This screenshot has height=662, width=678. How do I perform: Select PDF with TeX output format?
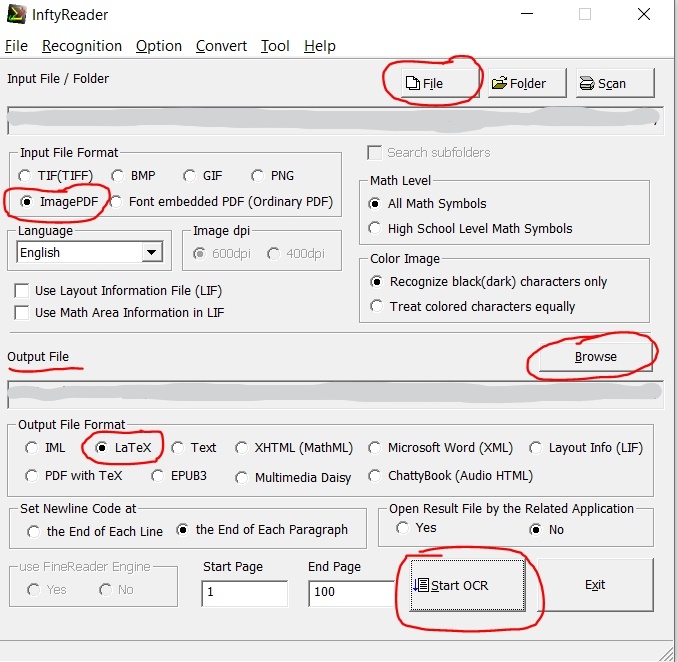74,476
